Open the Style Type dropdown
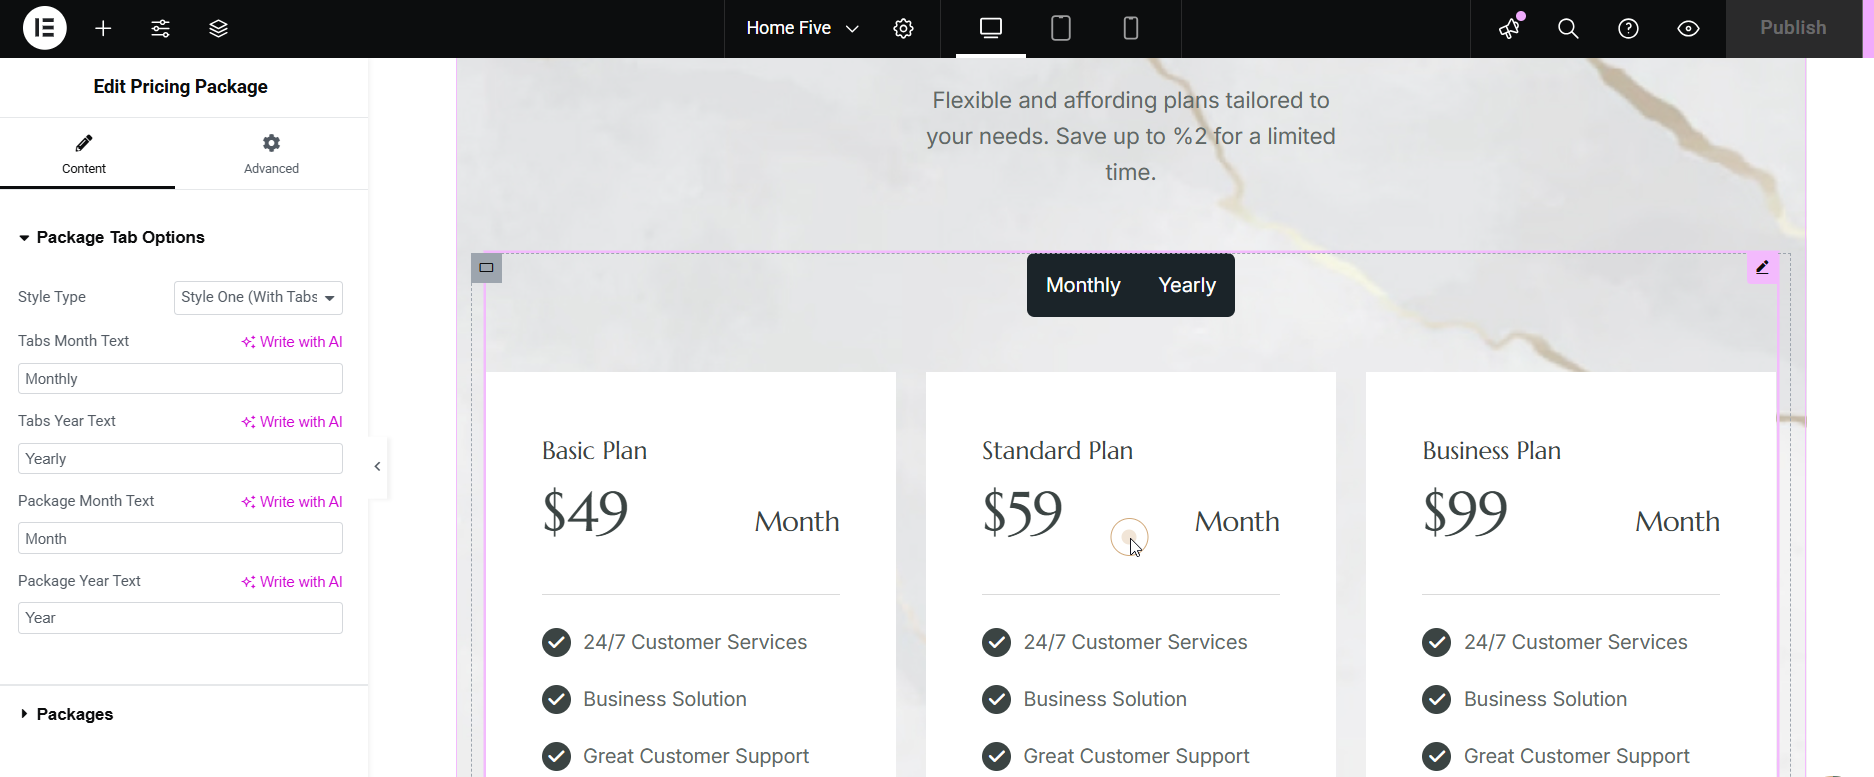This screenshot has width=1874, height=777. click(258, 298)
